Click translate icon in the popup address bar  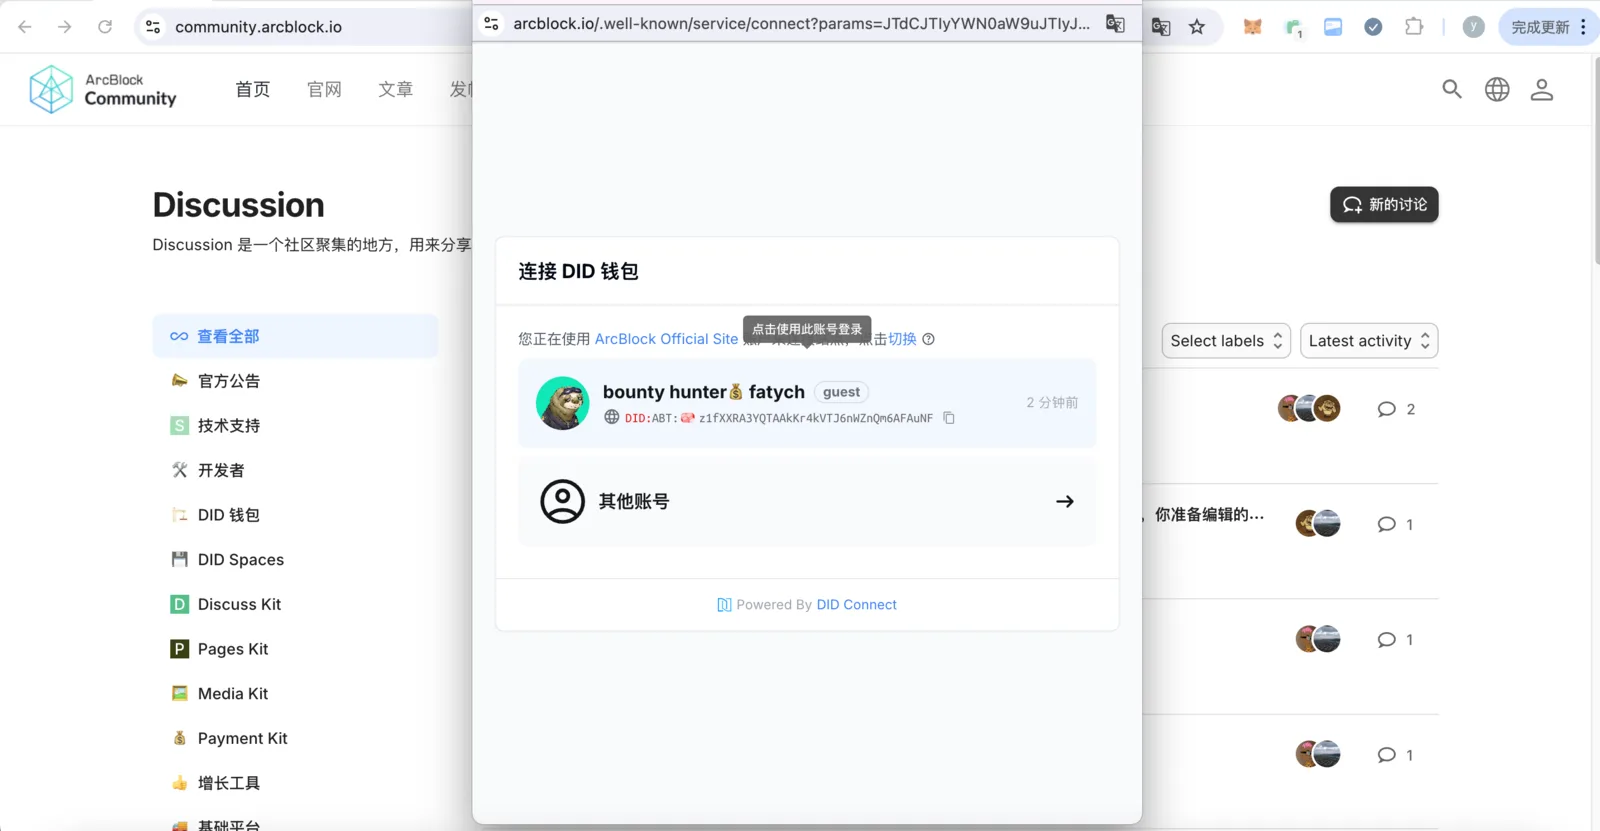point(1115,23)
